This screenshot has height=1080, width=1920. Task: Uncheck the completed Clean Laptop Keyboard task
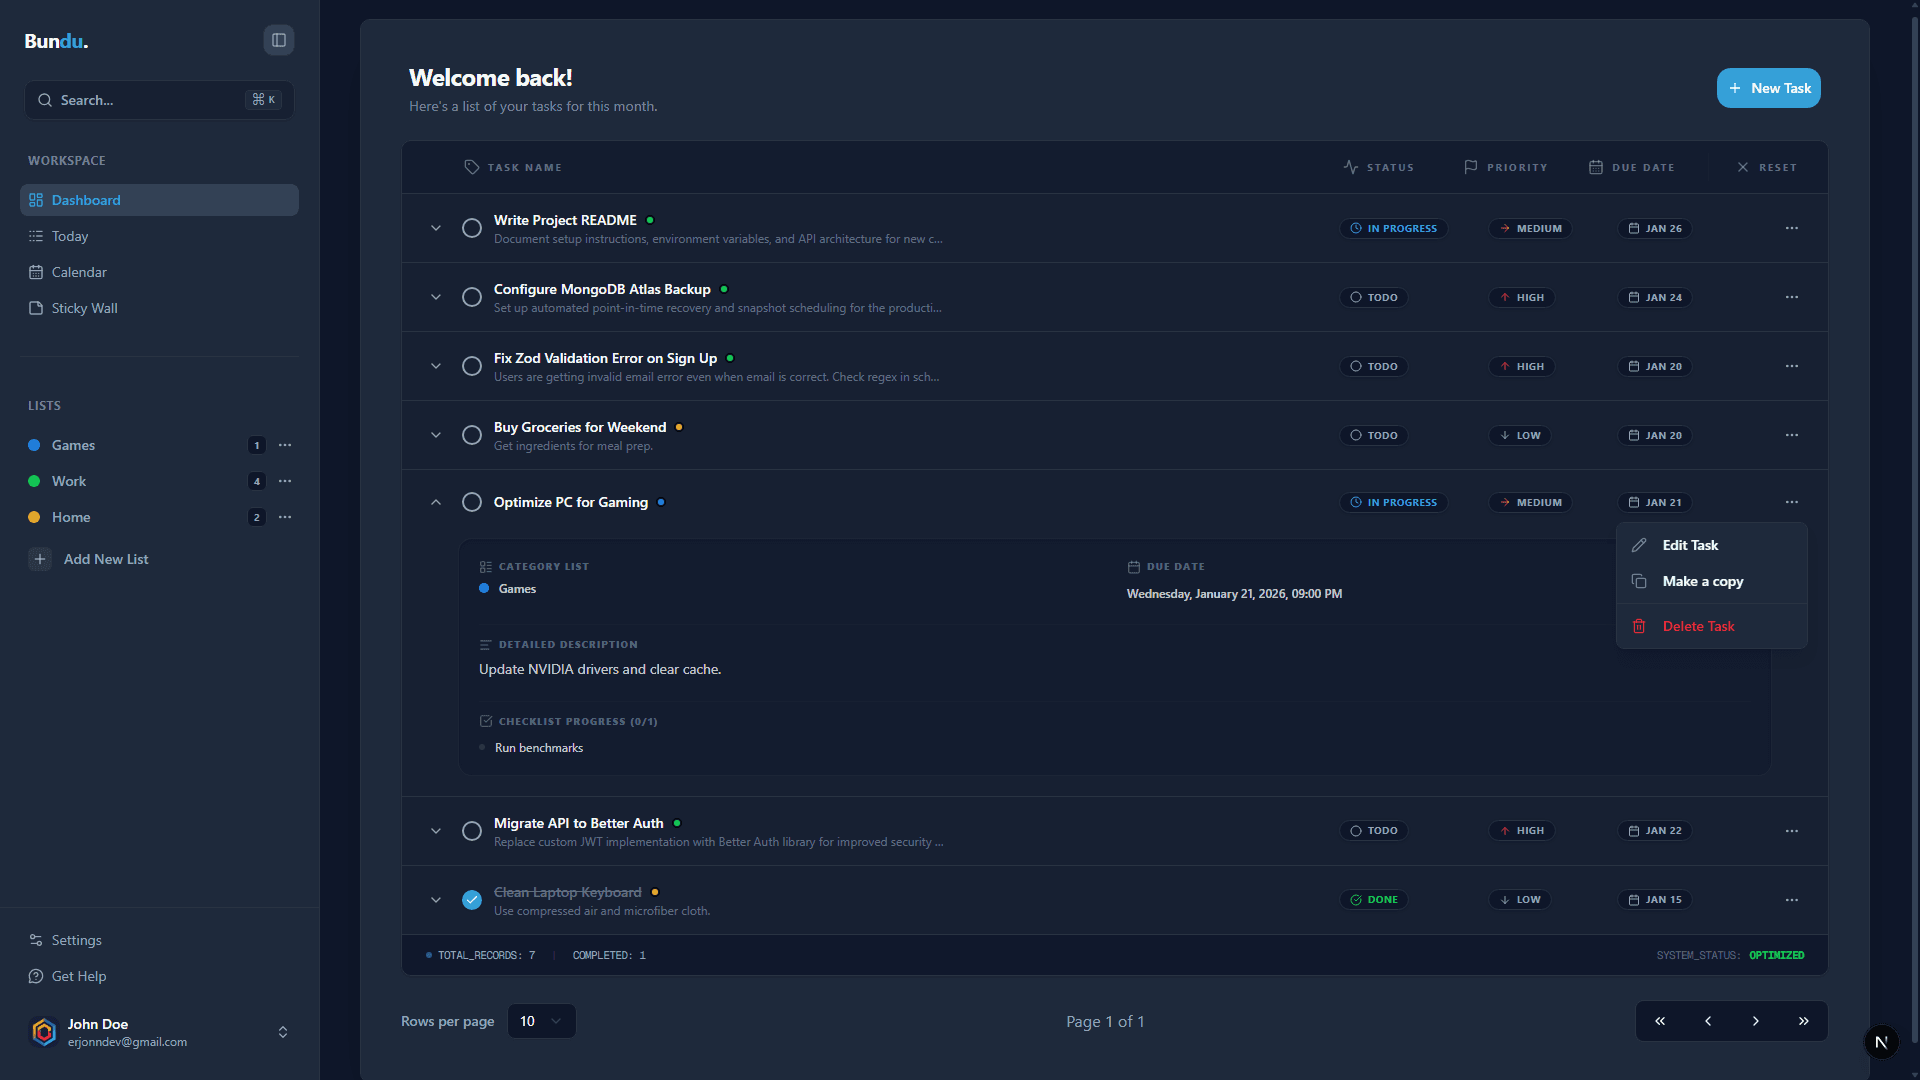pyautogui.click(x=471, y=900)
